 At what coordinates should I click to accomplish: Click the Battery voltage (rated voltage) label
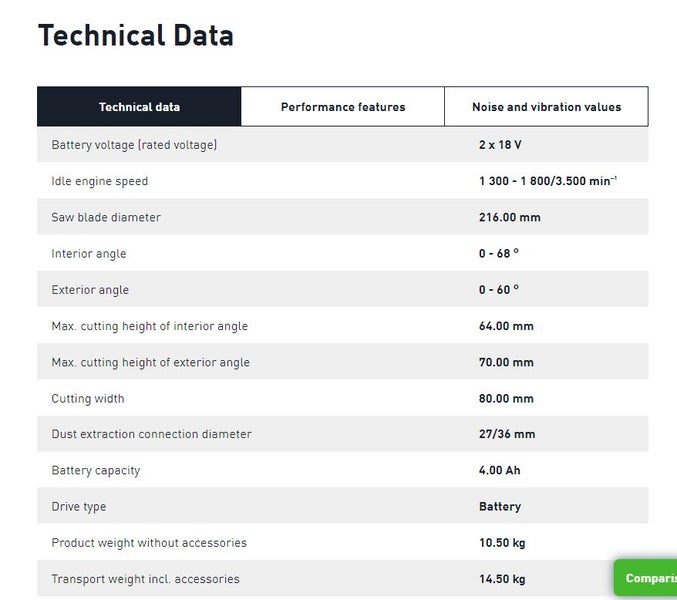[x=134, y=145]
